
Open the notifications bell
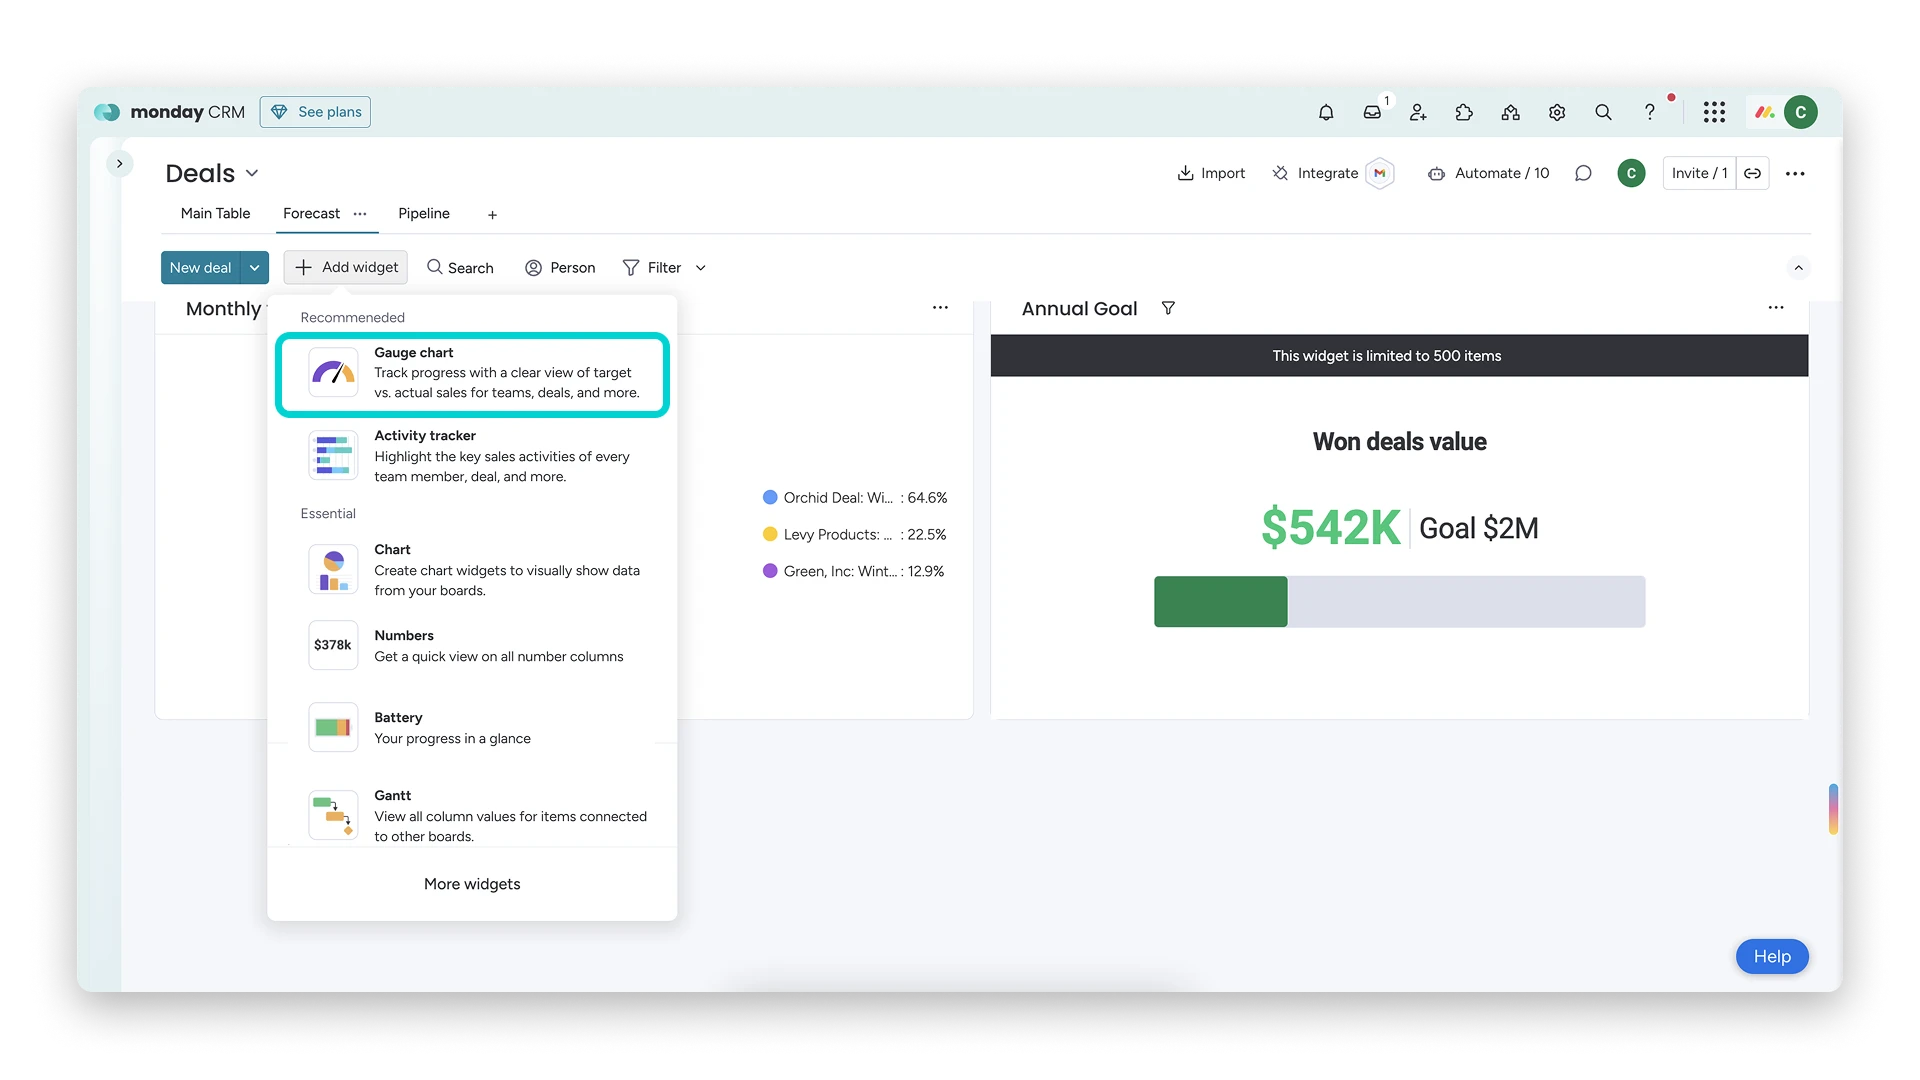point(1326,113)
